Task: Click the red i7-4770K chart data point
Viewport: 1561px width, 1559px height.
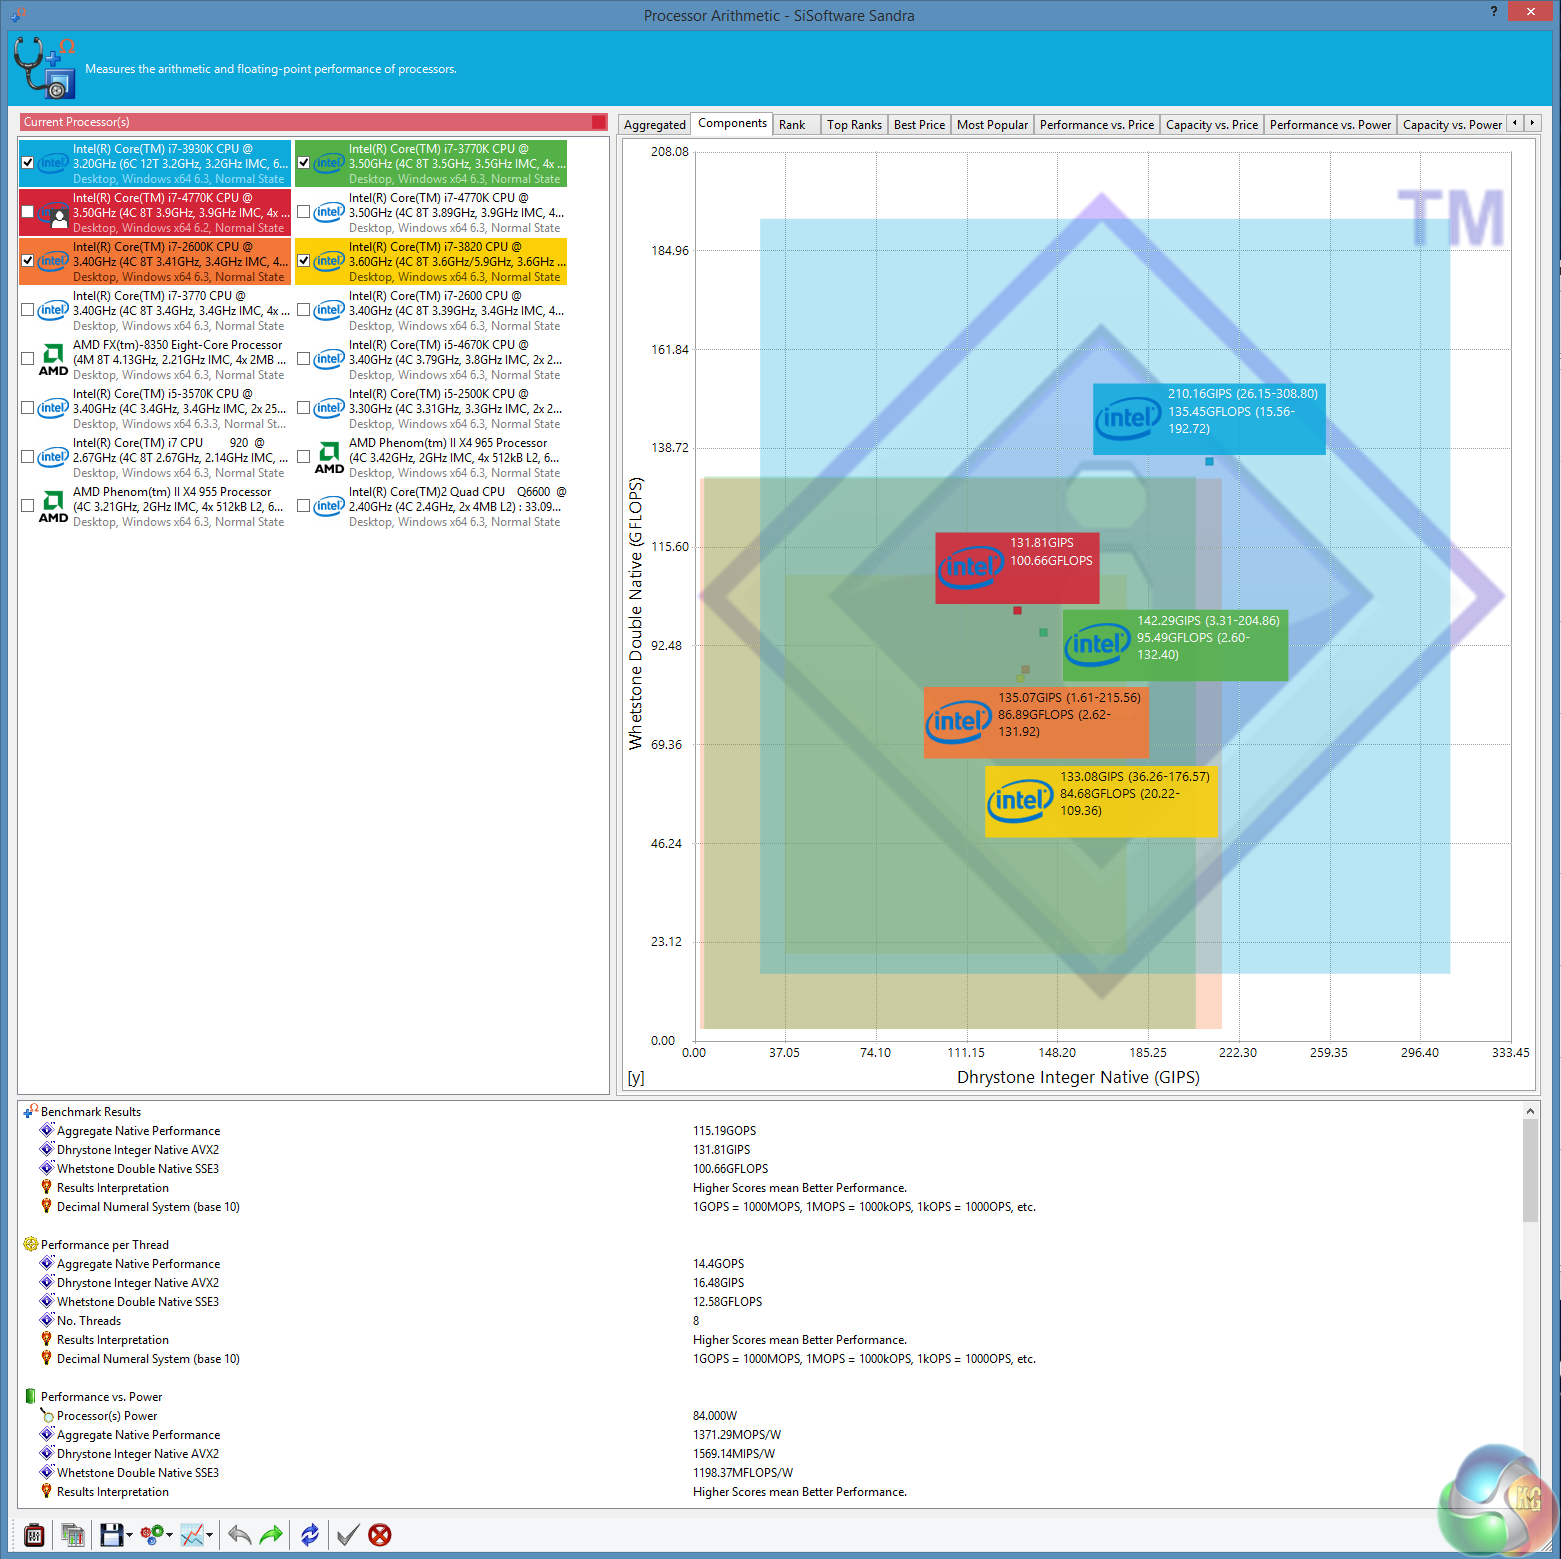Action: tap(1017, 610)
